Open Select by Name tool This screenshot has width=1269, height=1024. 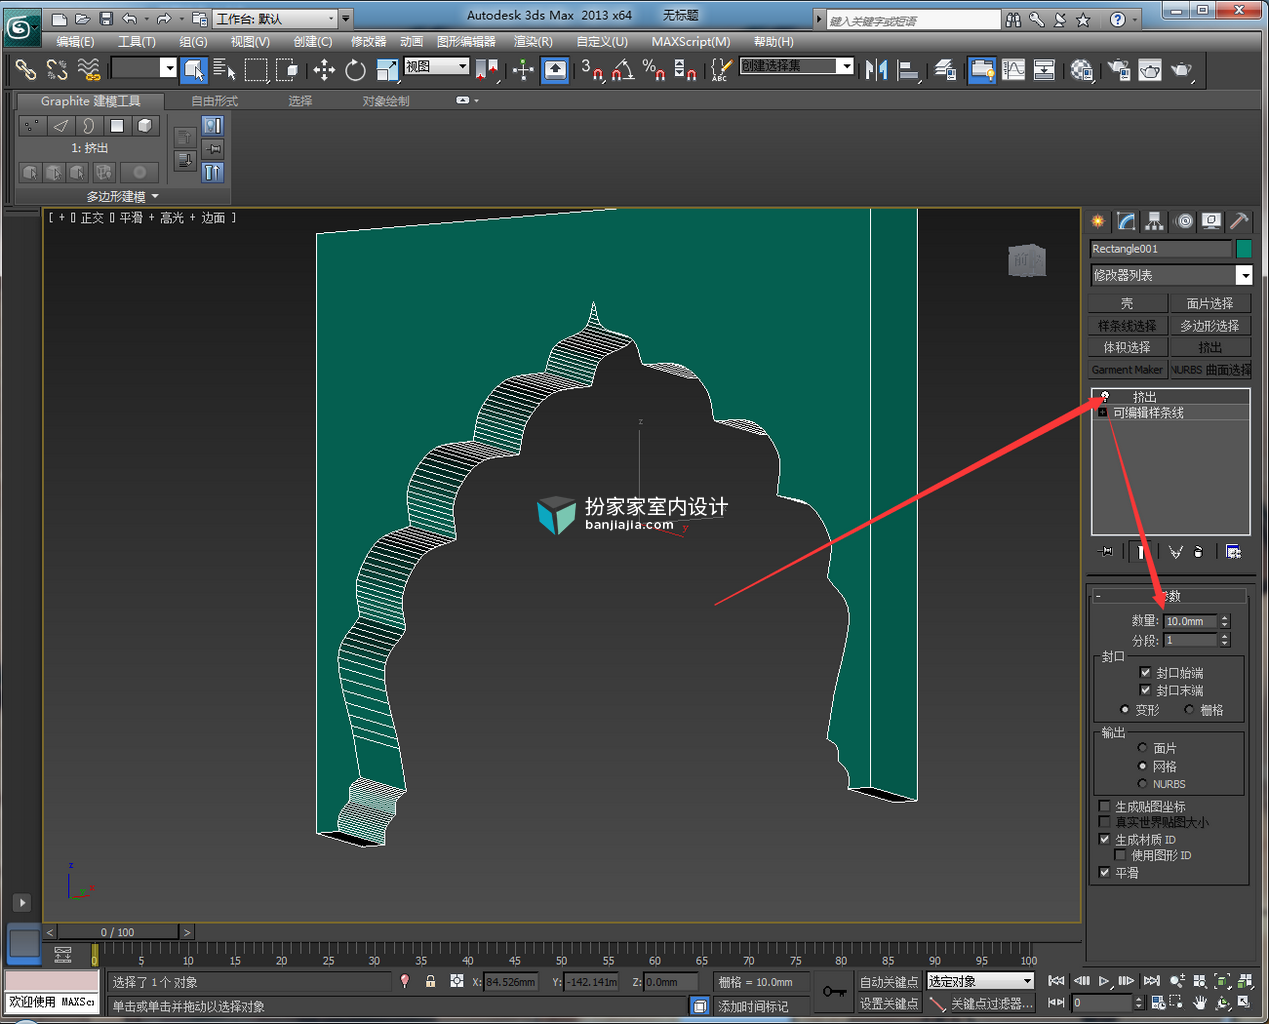coord(225,69)
